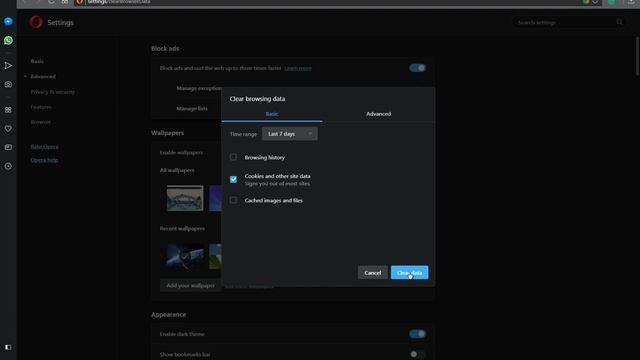Viewport: 640px width, 360px height.
Task: Uncheck Cookies and other site data
Action: coord(233,179)
